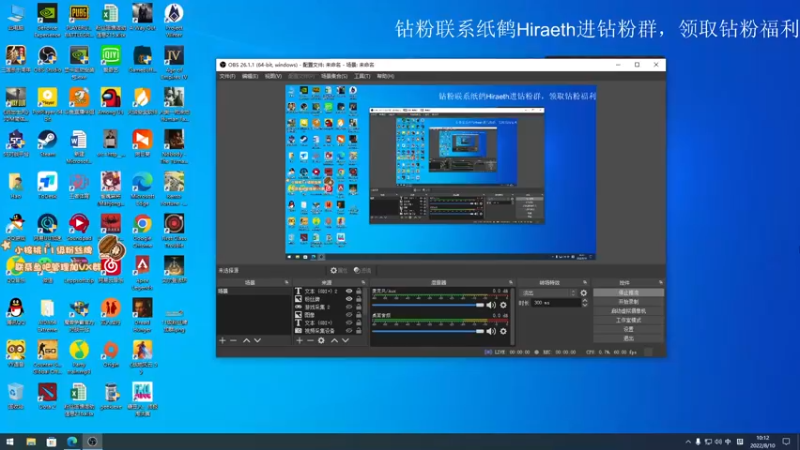Increase the 时长 300 ms duration stepper
The height and width of the screenshot is (450, 800).
point(585,301)
